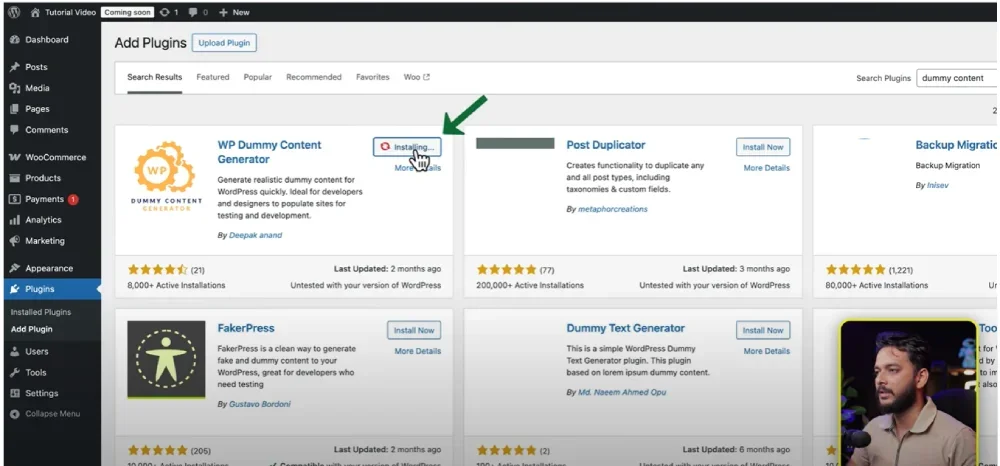This screenshot has height=466, width=1000.
Task: Switch to the Favorites tab
Action: pyautogui.click(x=372, y=77)
